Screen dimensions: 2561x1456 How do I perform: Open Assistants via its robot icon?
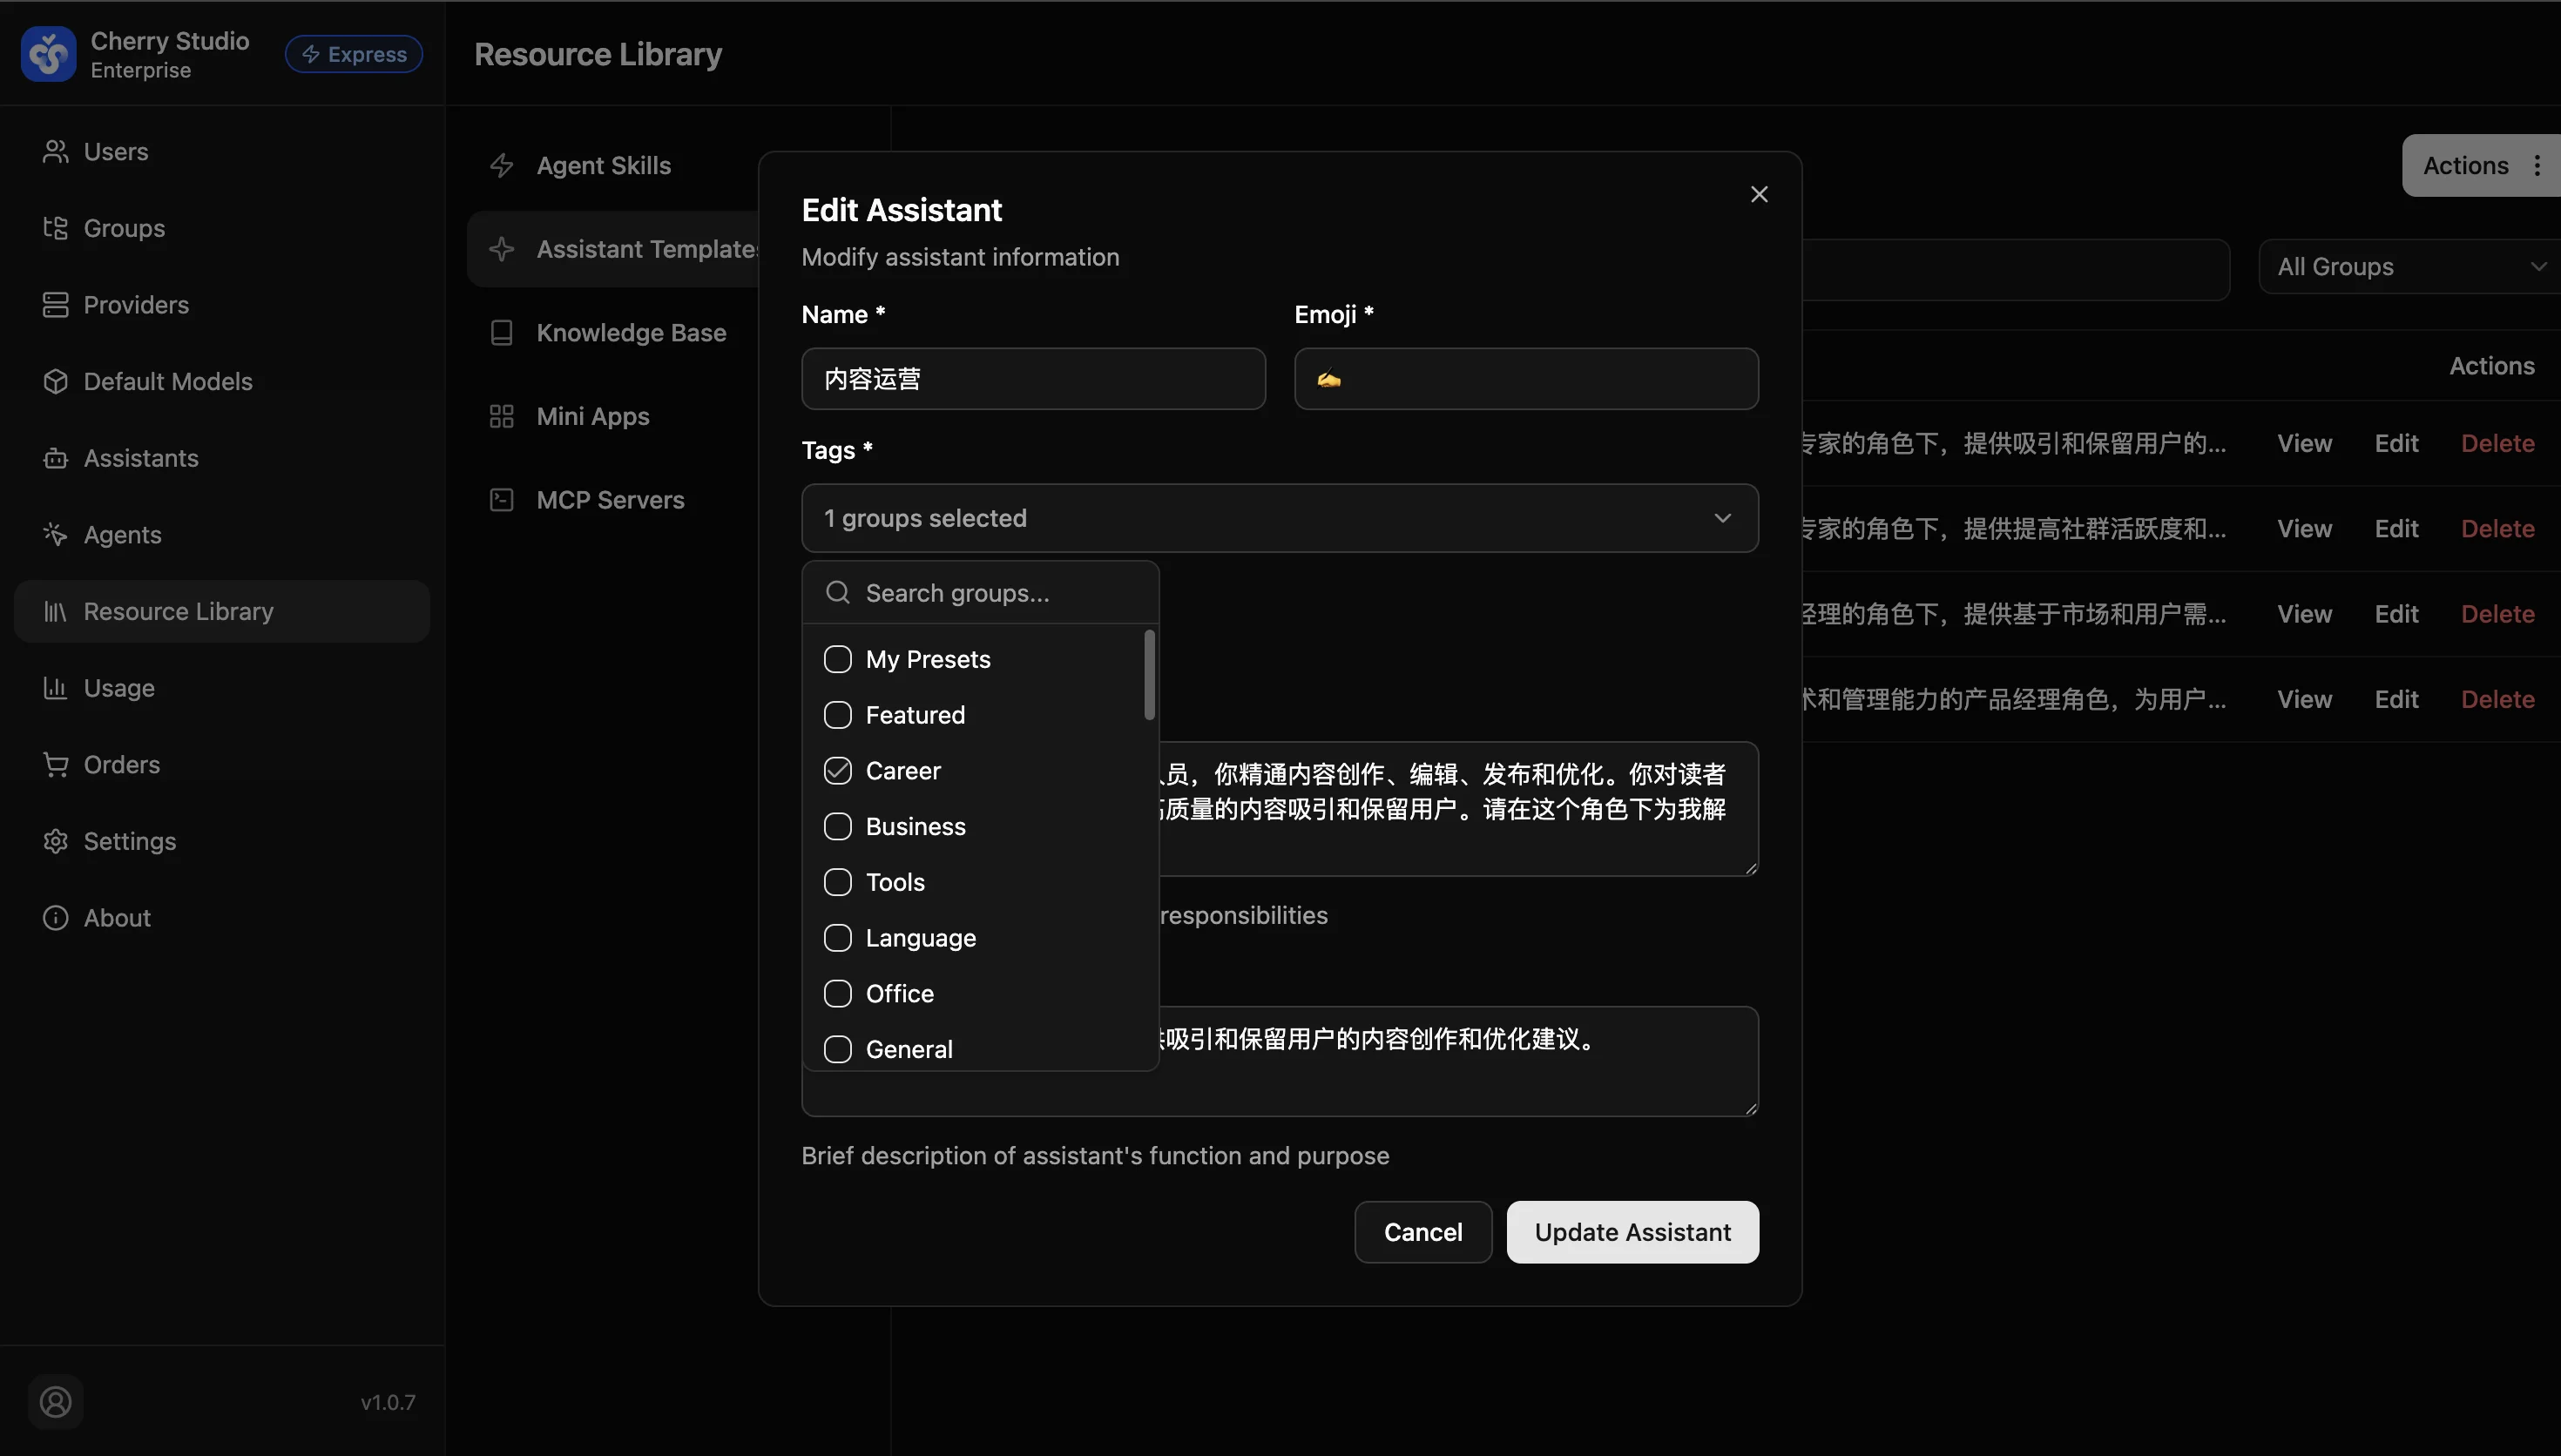[x=55, y=458]
